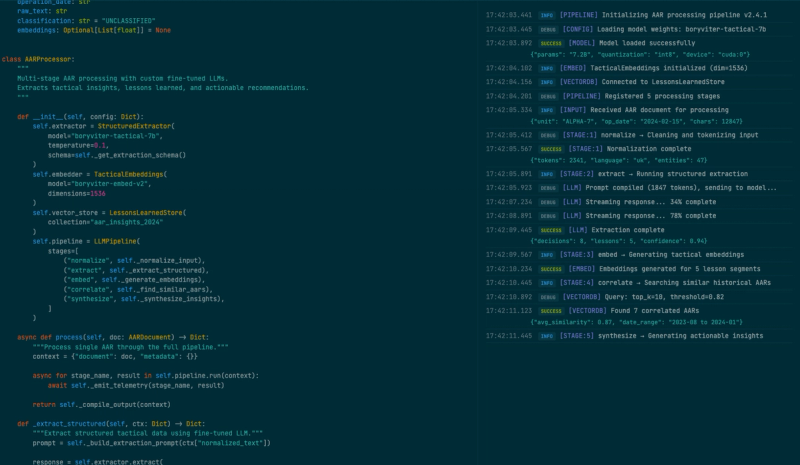
Task: Click 'await self._emit_telemetry(stage_name, result)' line
Action: (136, 386)
